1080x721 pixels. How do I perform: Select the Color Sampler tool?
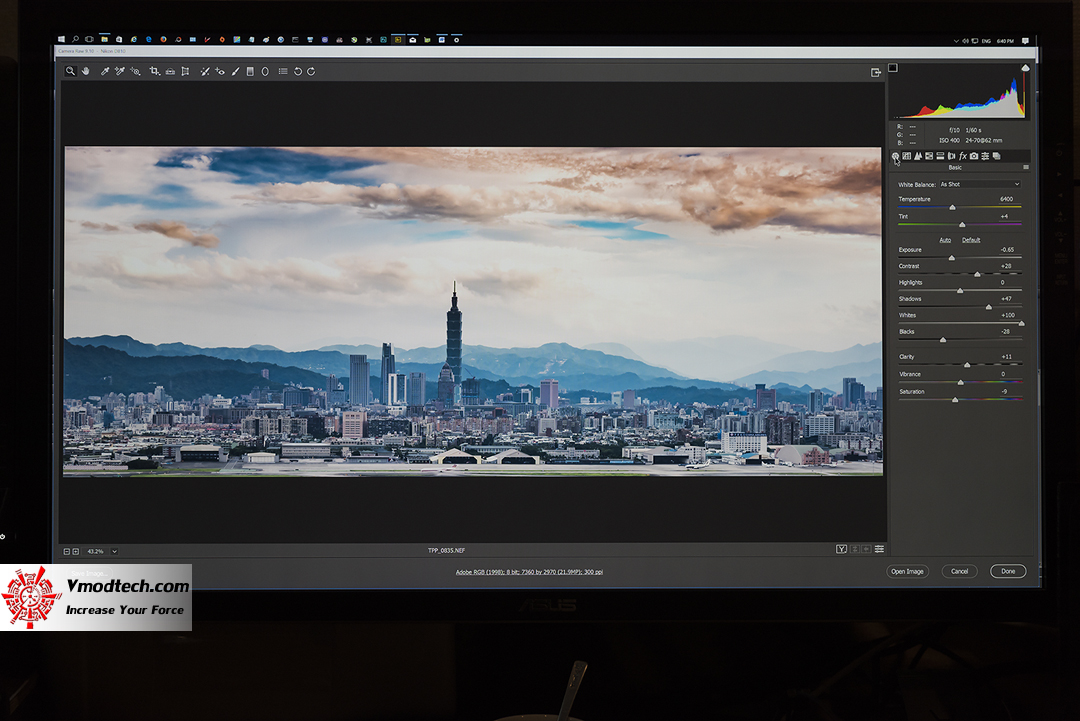pyautogui.click(x=120, y=71)
